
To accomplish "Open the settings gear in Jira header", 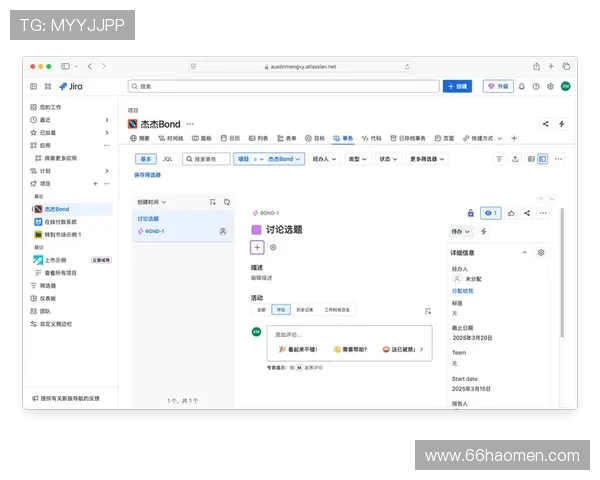I will 550,87.
